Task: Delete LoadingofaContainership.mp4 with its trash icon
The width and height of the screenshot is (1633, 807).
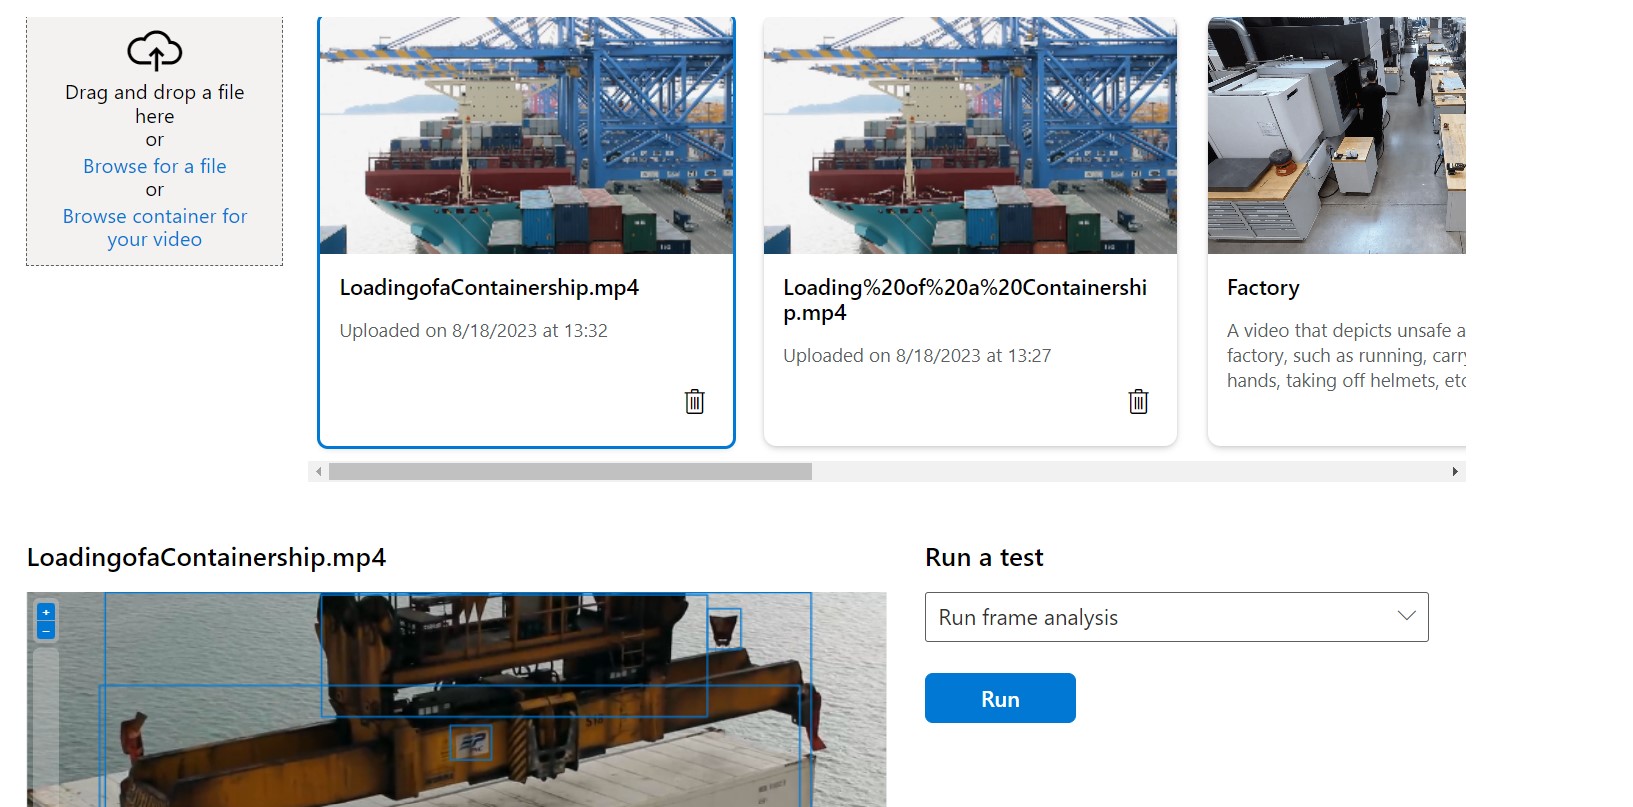Action: point(694,401)
